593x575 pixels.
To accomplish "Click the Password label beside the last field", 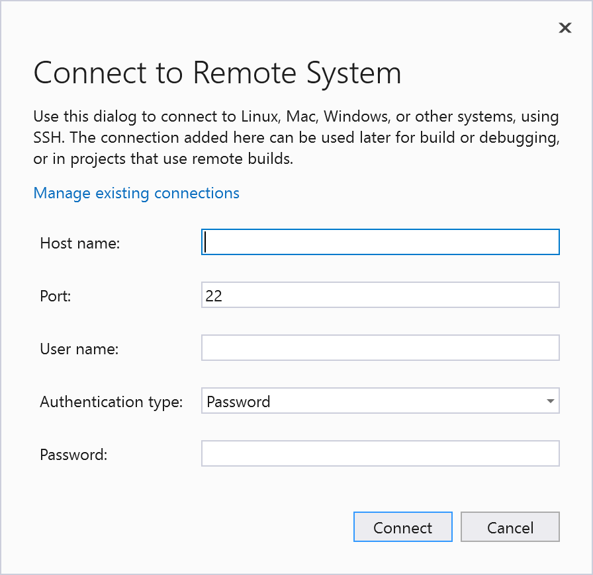I will click(73, 454).
